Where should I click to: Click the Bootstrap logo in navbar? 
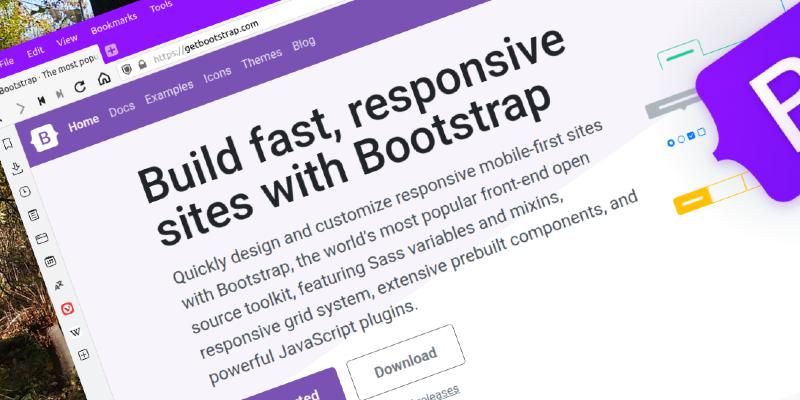(x=45, y=138)
